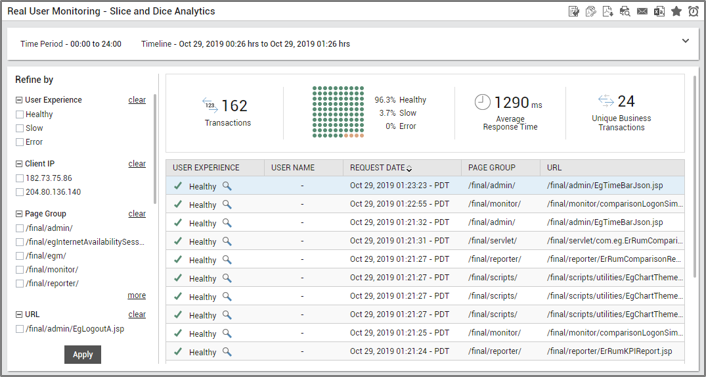Viewport: 706px width, 377px height.
Task: Open the alarm clock schedule icon
Action: (693, 12)
